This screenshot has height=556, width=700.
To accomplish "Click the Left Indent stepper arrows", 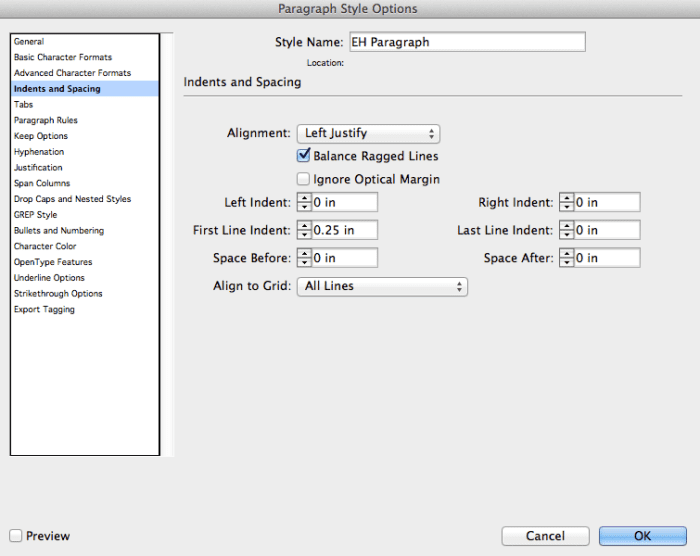I will tap(304, 202).
